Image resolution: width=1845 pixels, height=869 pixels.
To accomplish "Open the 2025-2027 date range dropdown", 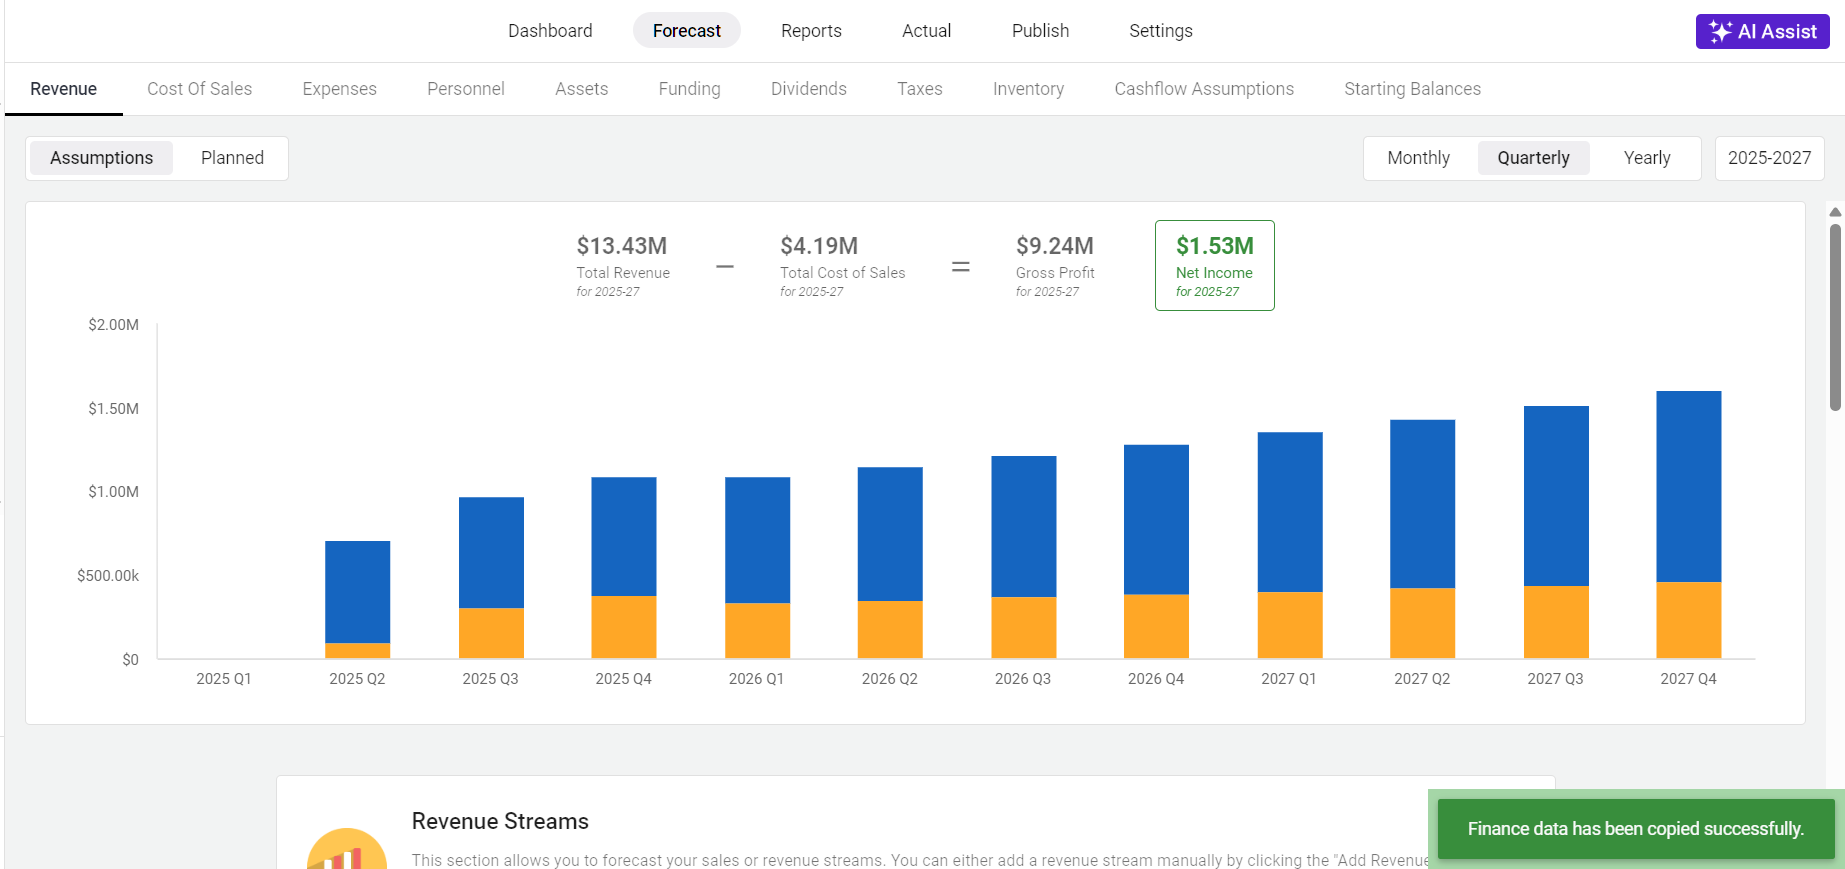I will click(x=1769, y=158).
